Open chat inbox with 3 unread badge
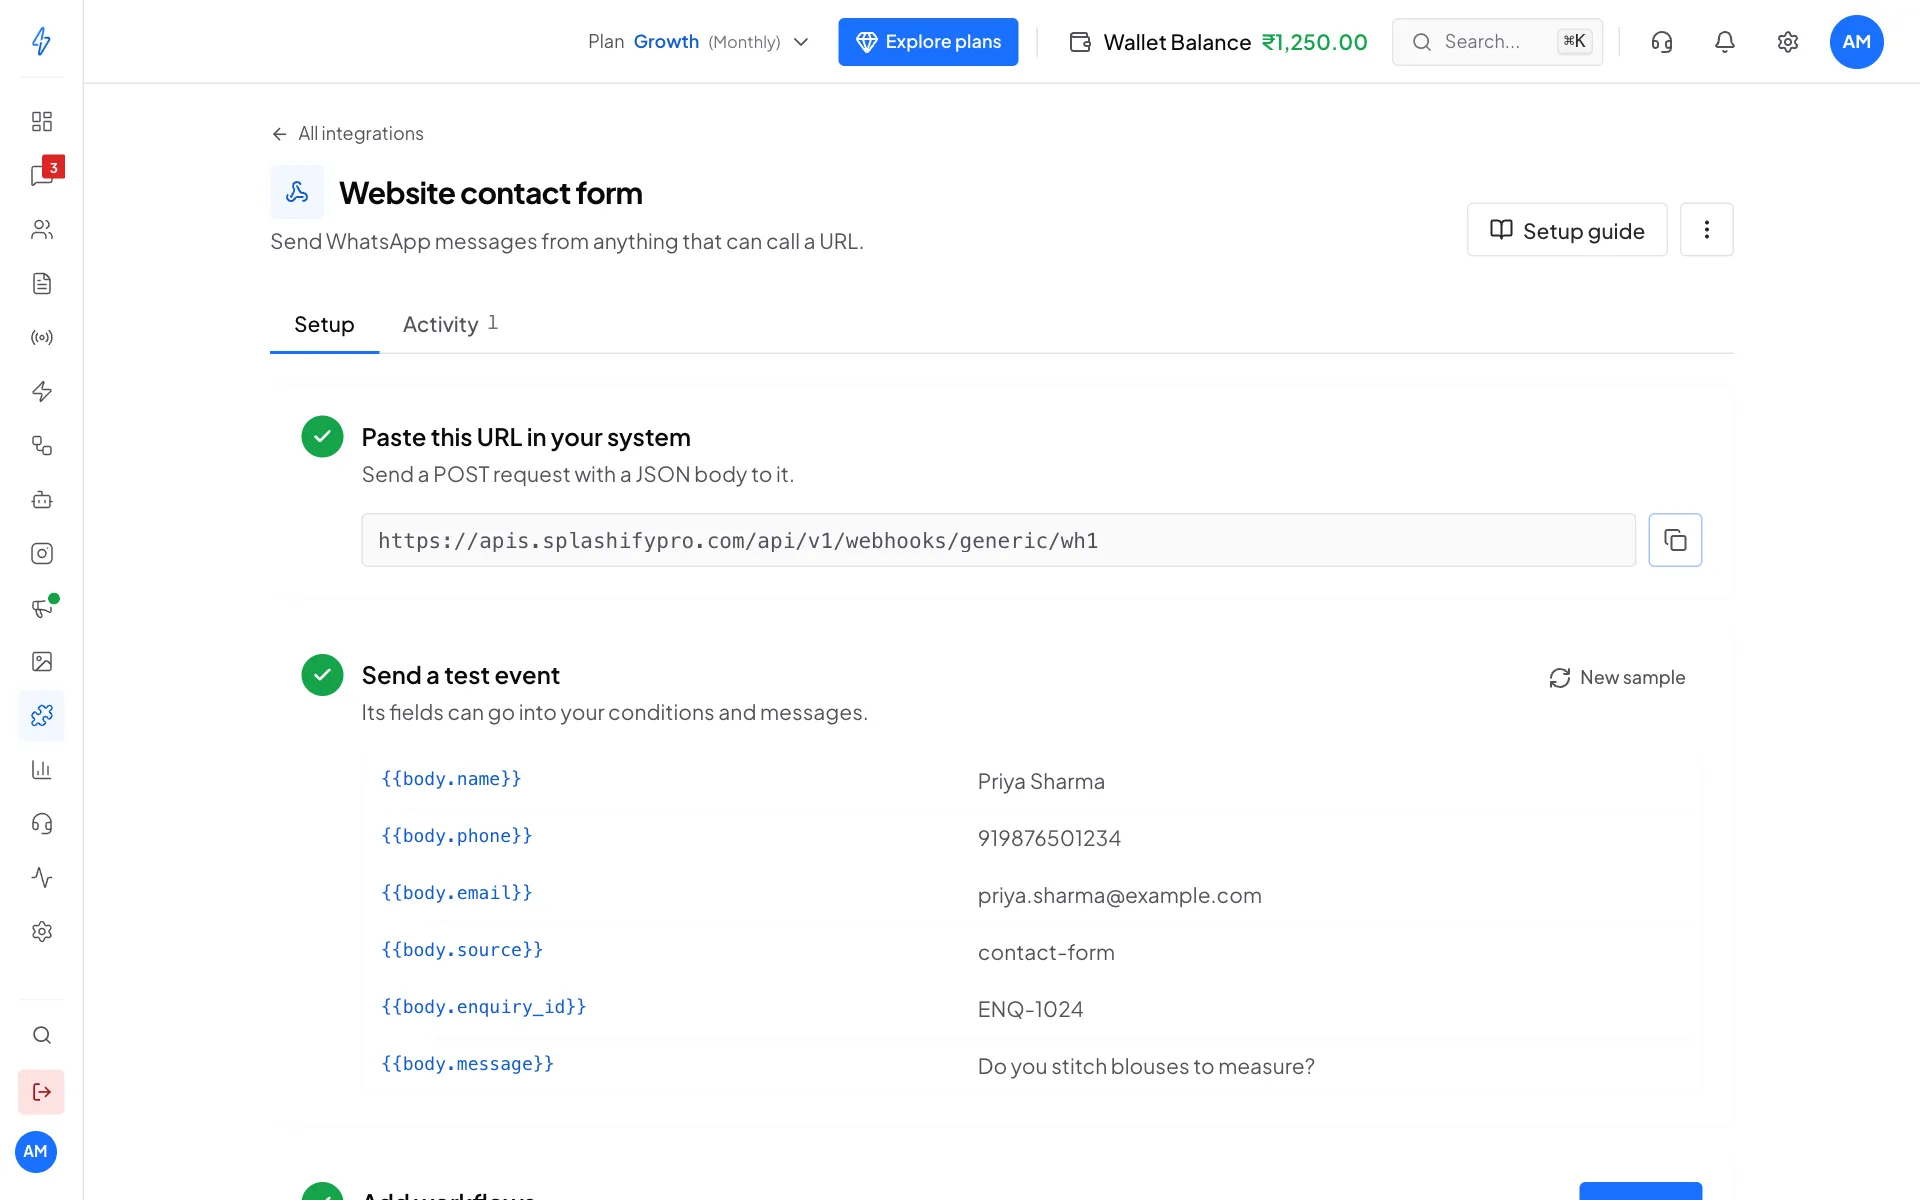Screen dimensions: 1920x1200 (x=44, y=174)
